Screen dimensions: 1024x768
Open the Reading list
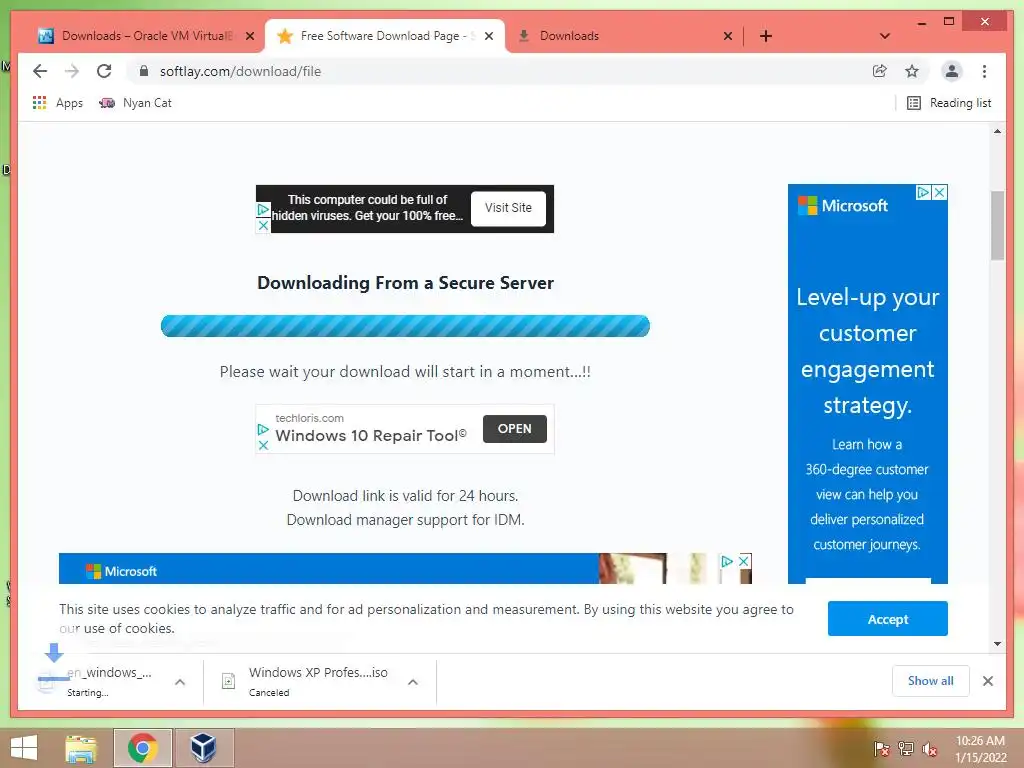tap(950, 103)
